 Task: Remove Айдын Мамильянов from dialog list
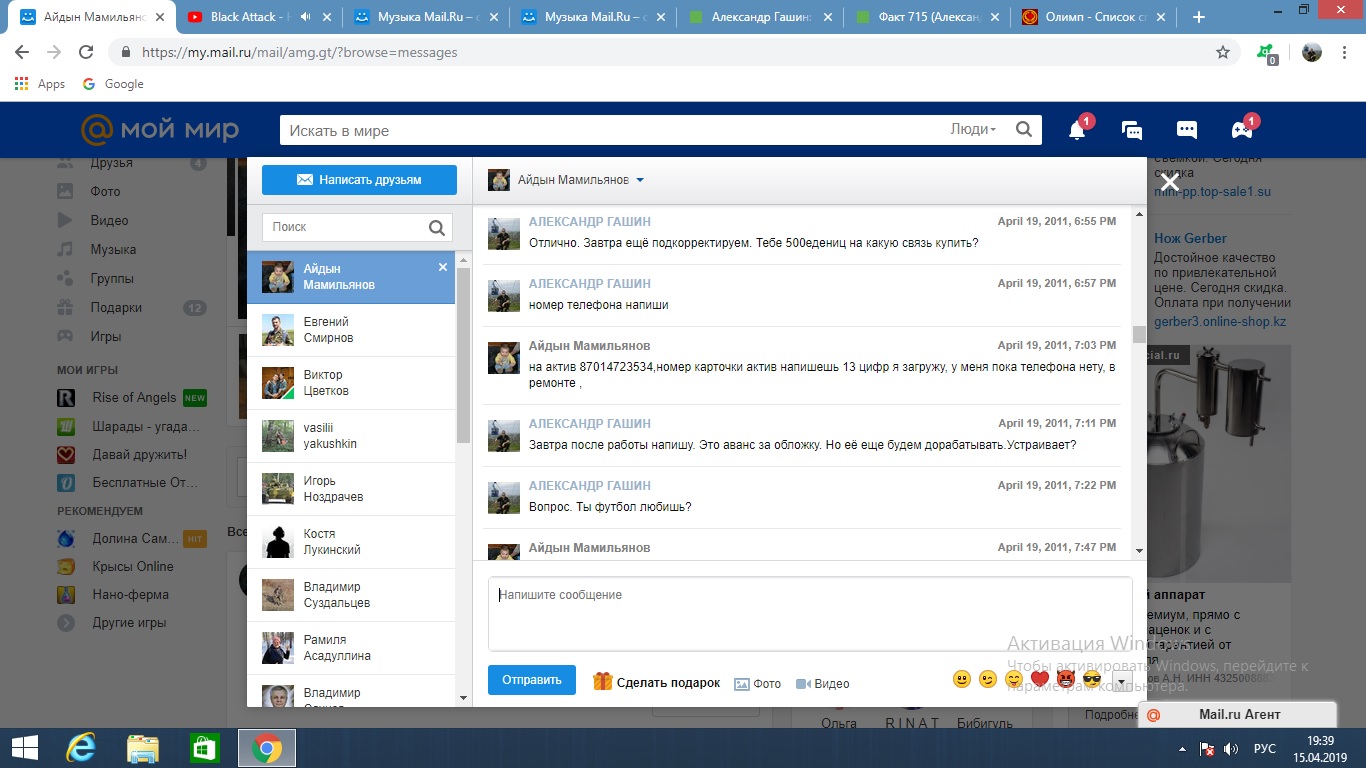pyautogui.click(x=443, y=267)
